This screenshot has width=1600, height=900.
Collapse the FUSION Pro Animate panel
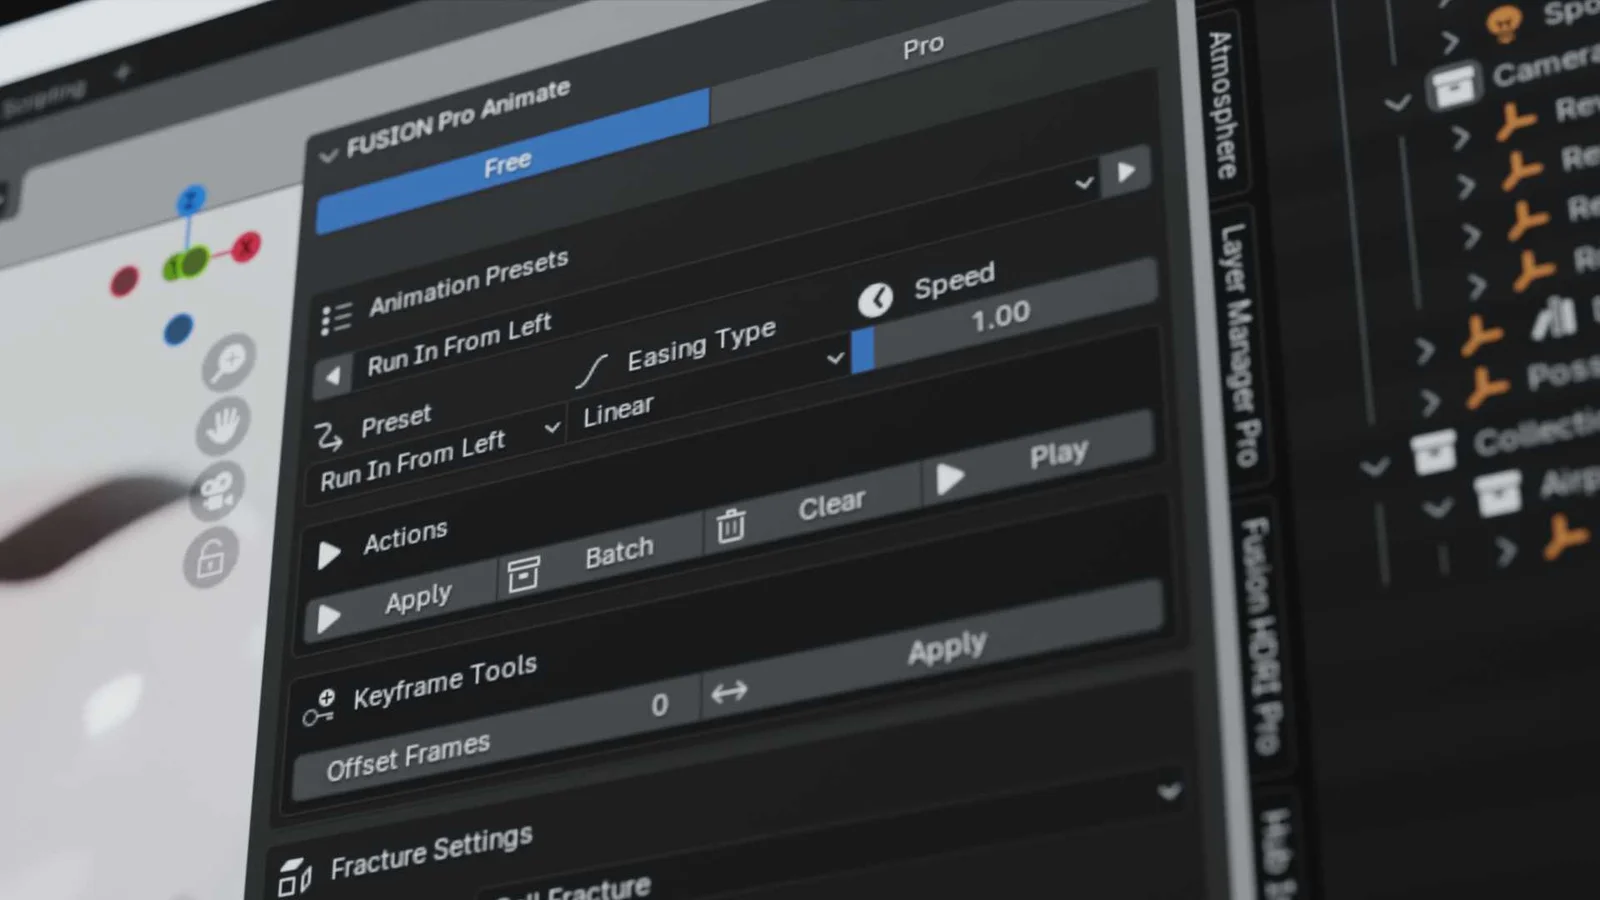tap(328, 156)
